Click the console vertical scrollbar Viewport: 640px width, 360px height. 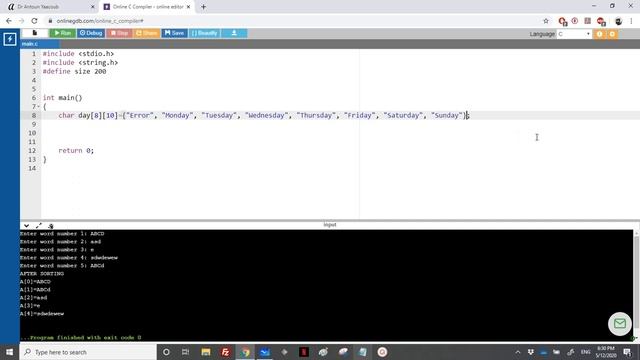pos(636,282)
